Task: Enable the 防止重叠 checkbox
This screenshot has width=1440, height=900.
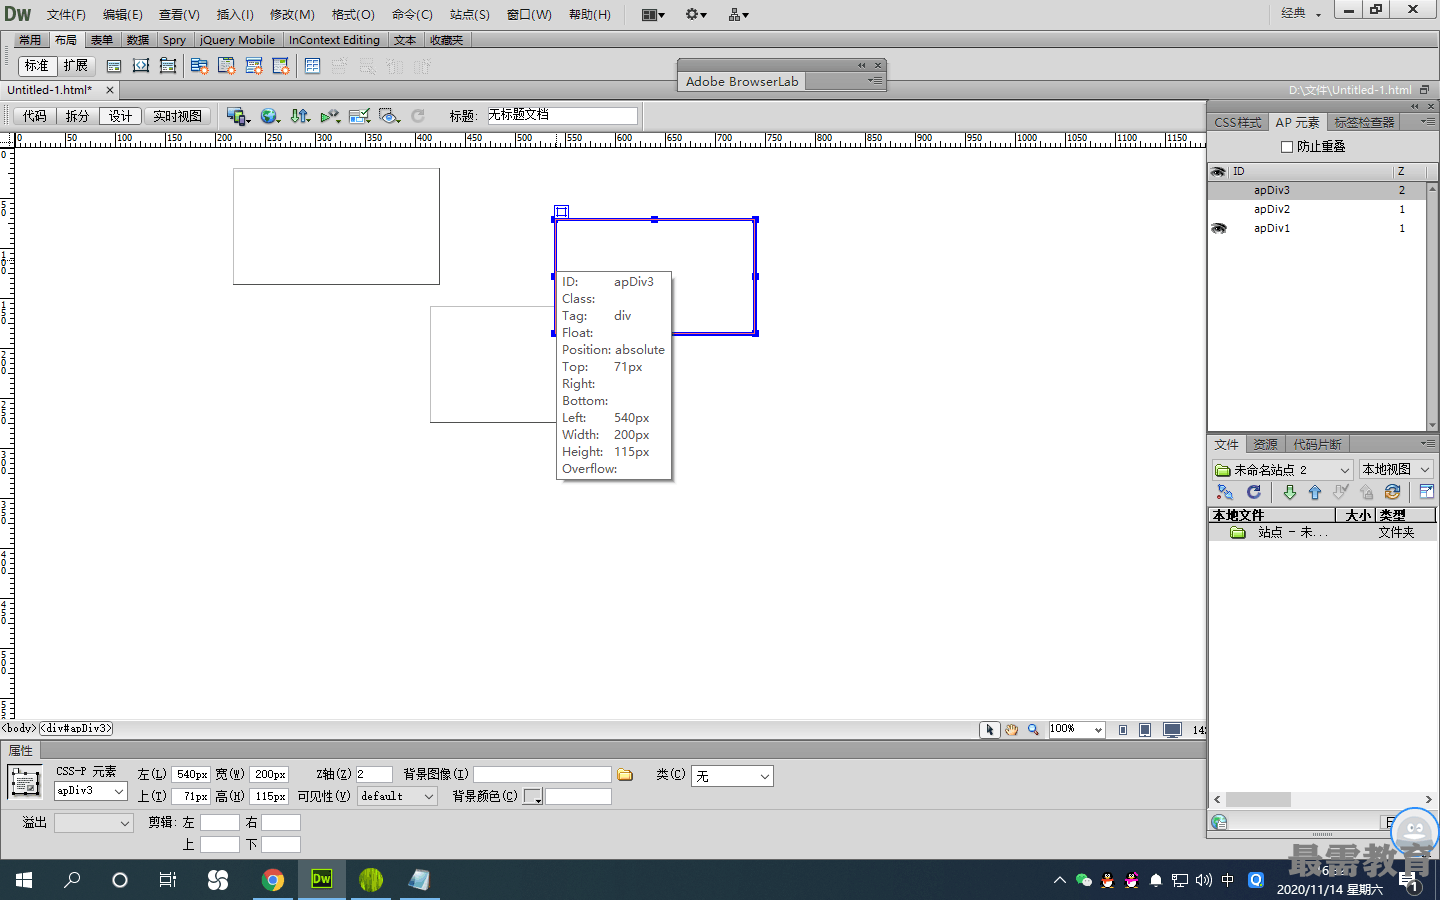Action: [1287, 147]
